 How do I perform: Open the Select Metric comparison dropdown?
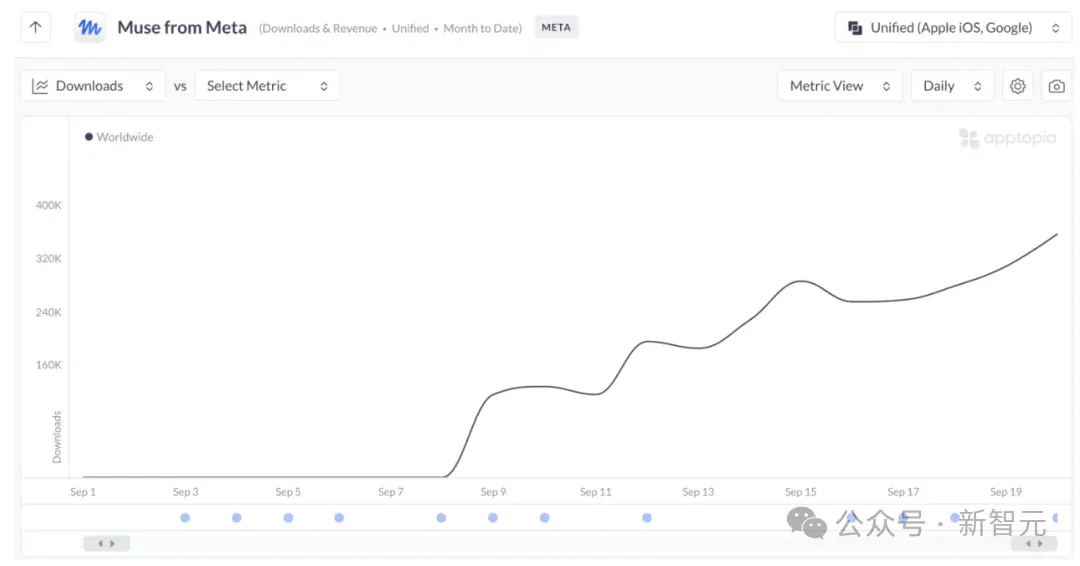267,86
